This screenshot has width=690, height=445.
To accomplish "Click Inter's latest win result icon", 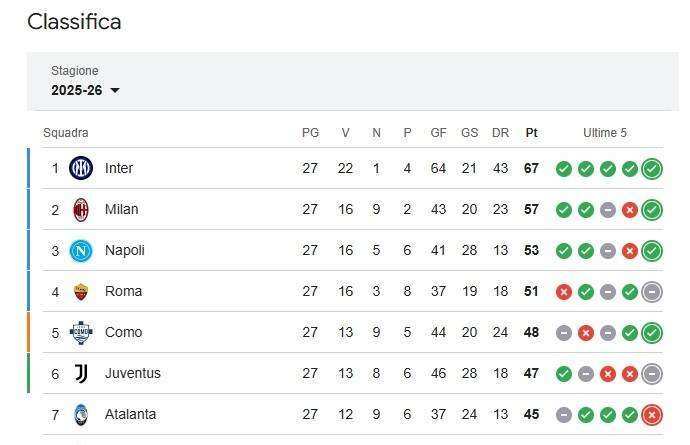I will (x=652, y=168).
